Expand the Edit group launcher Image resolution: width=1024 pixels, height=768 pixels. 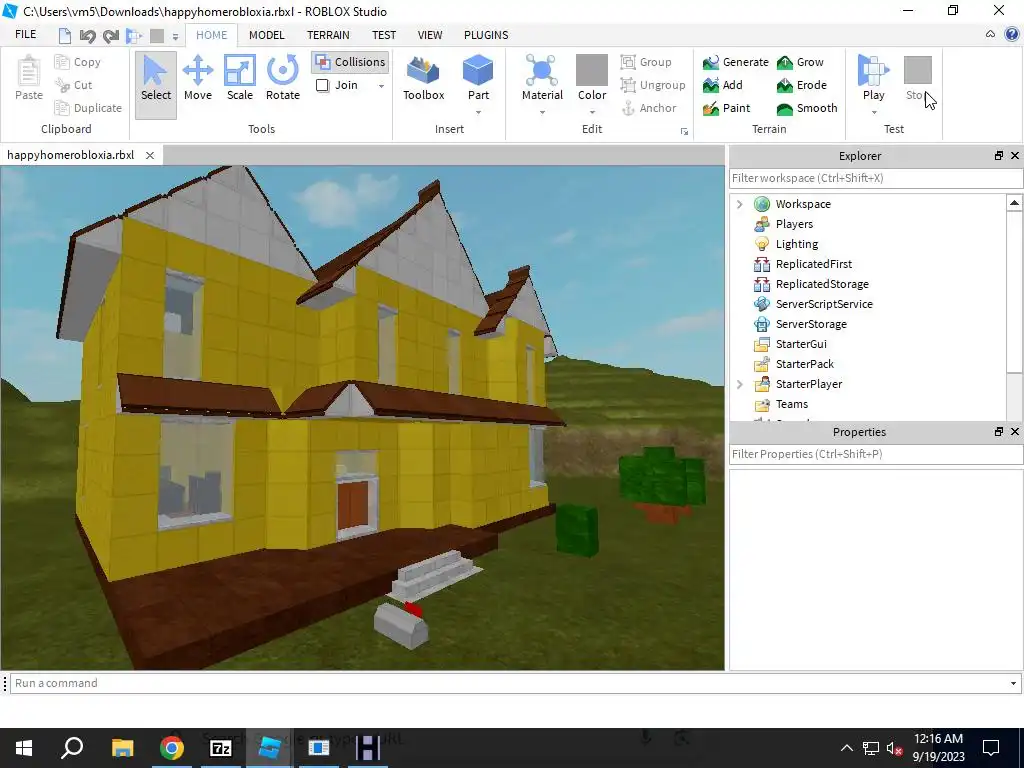coord(684,131)
